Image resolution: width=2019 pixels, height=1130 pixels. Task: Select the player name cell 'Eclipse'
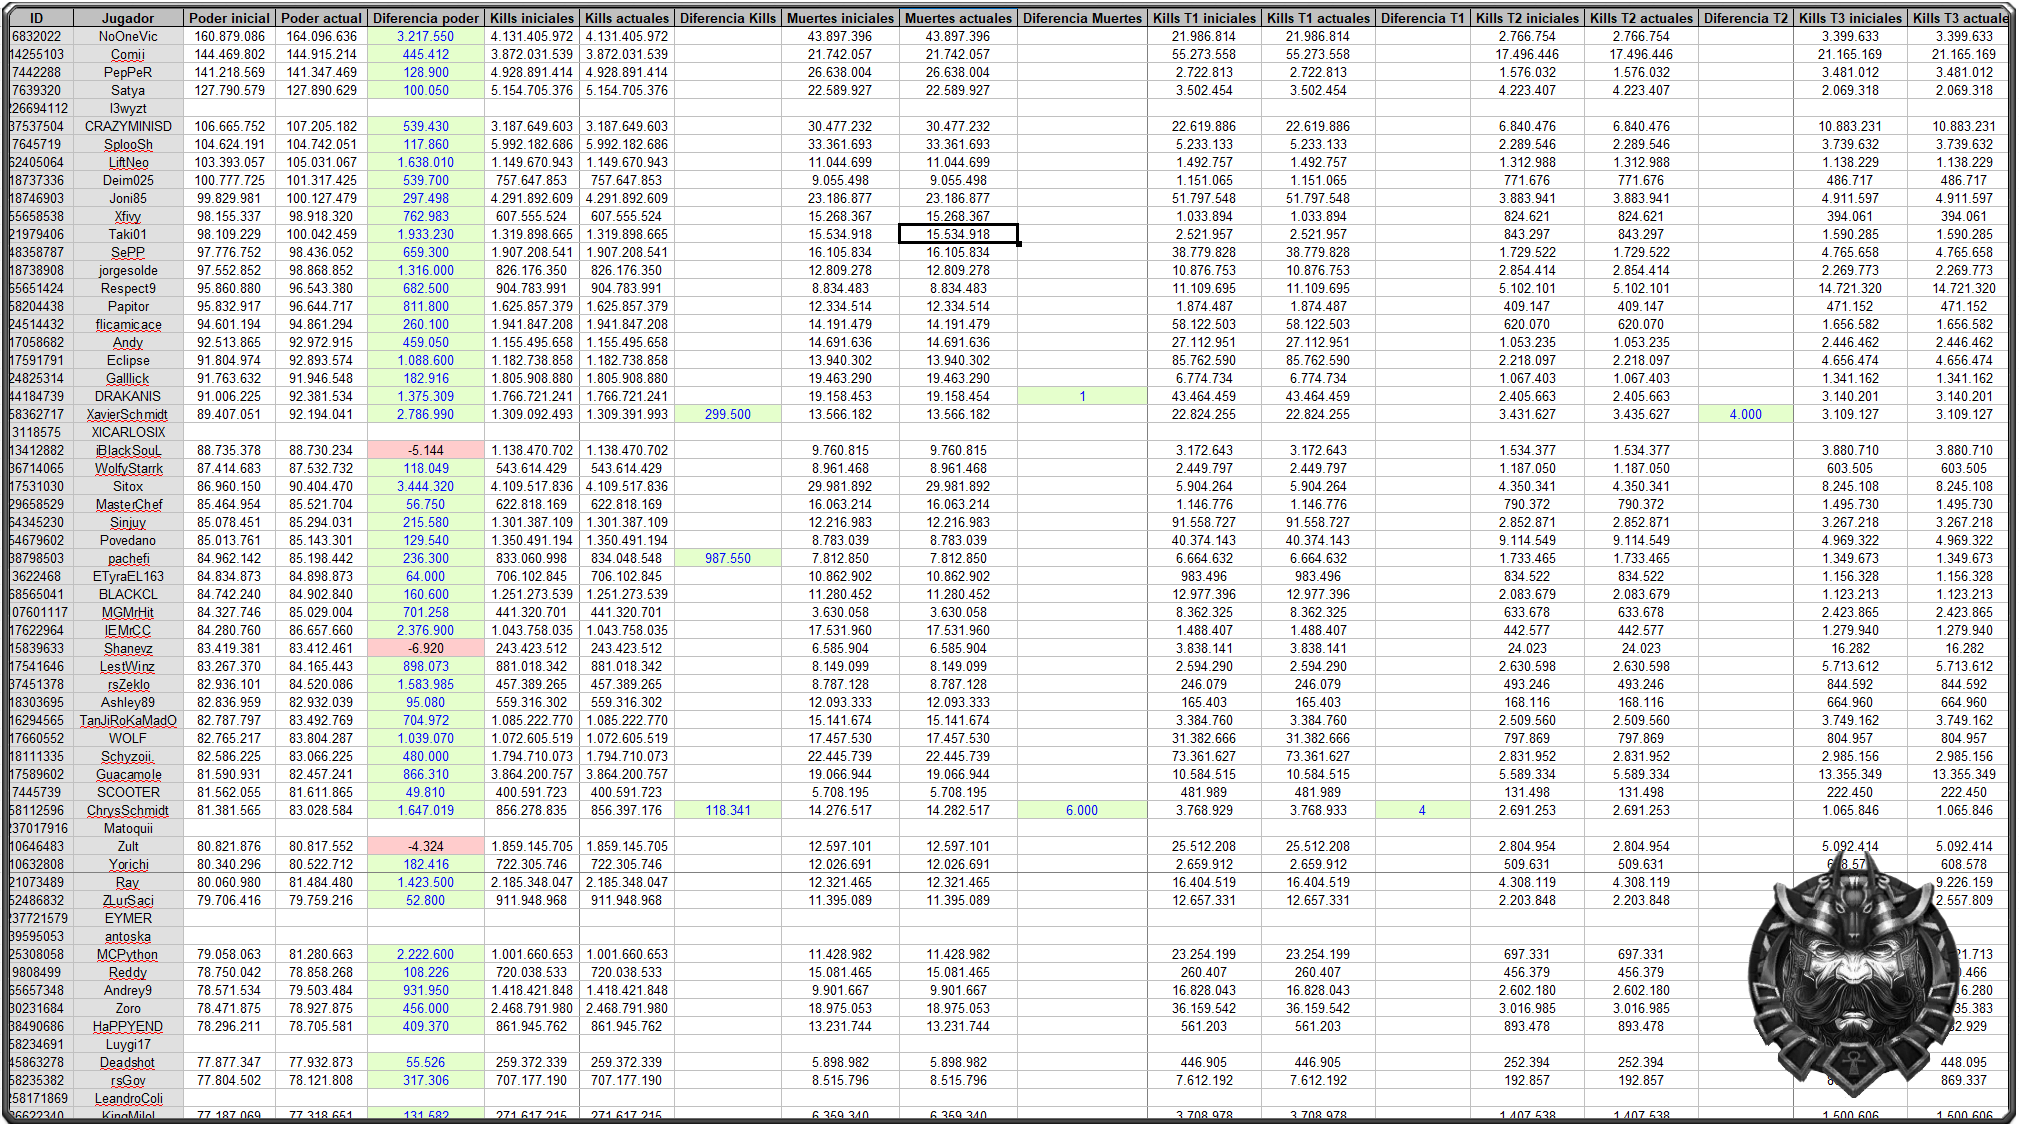click(128, 360)
